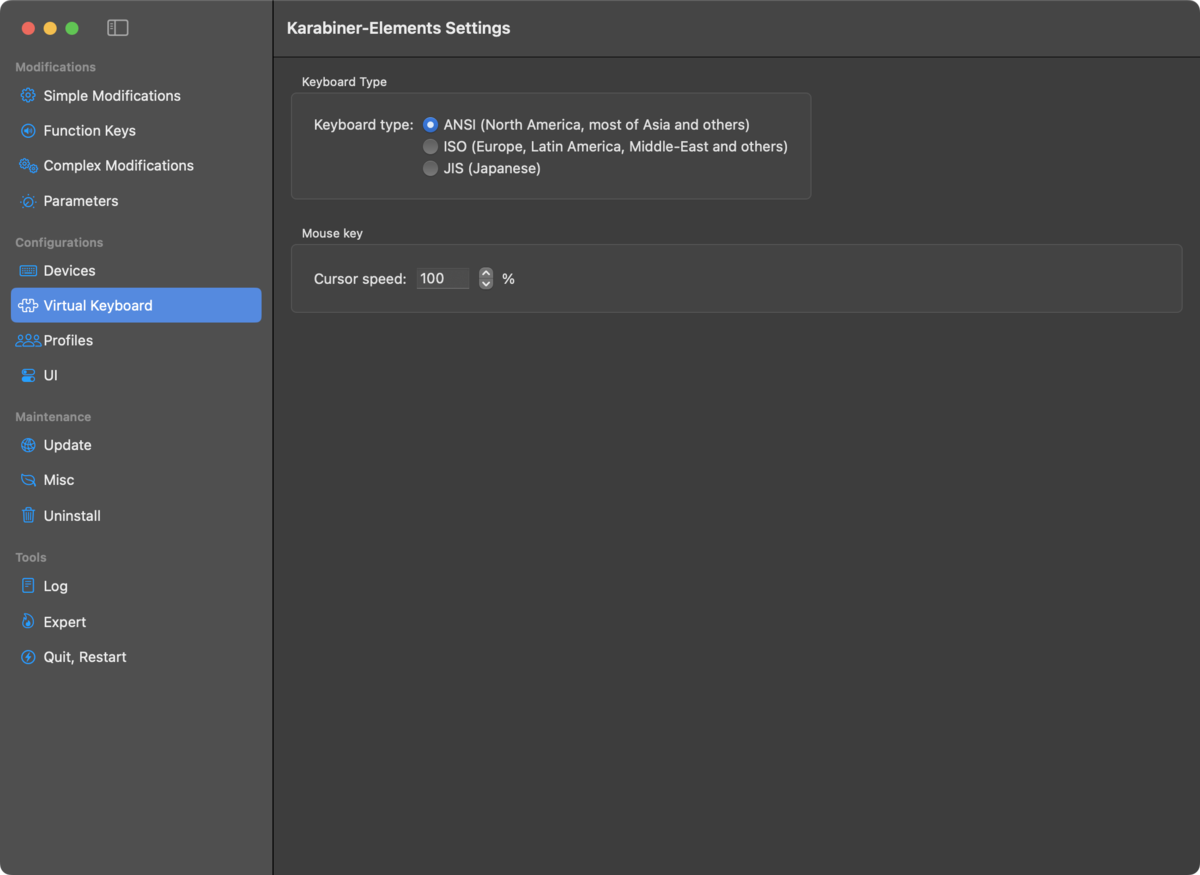Increase cursor speed with stepper up arrow
Viewport: 1200px width, 875px height.
(x=486, y=273)
